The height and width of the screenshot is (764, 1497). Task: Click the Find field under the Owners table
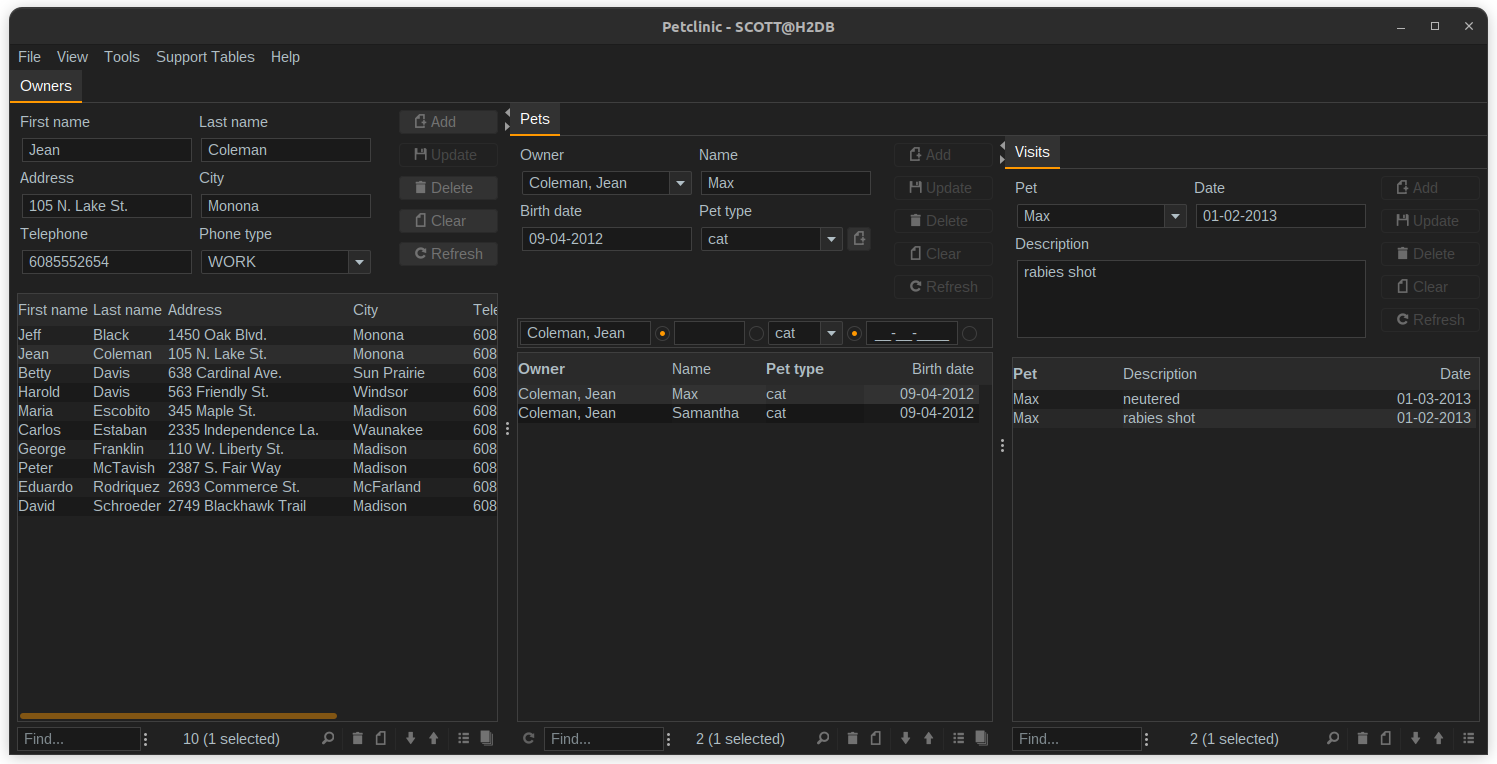coord(79,739)
